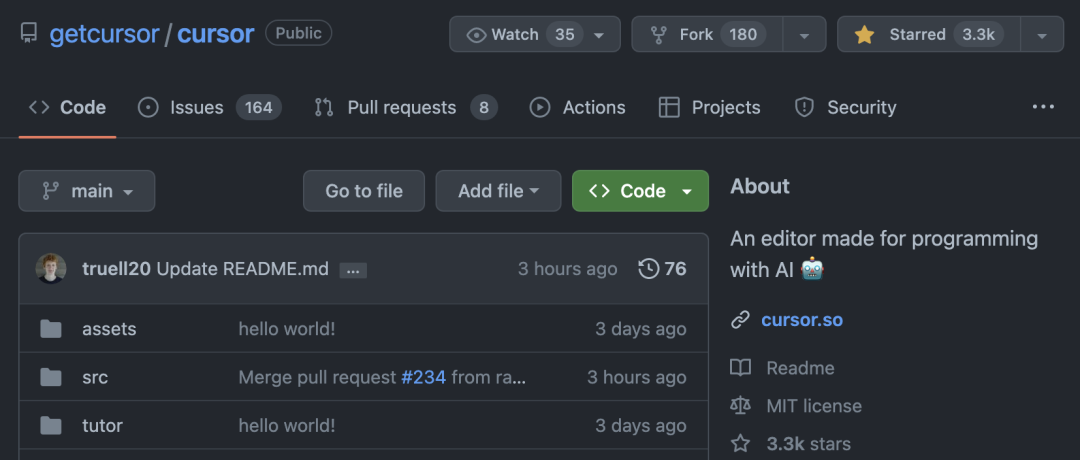Click the stars icon in About
1080x460 pixels.
(x=740, y=443)
